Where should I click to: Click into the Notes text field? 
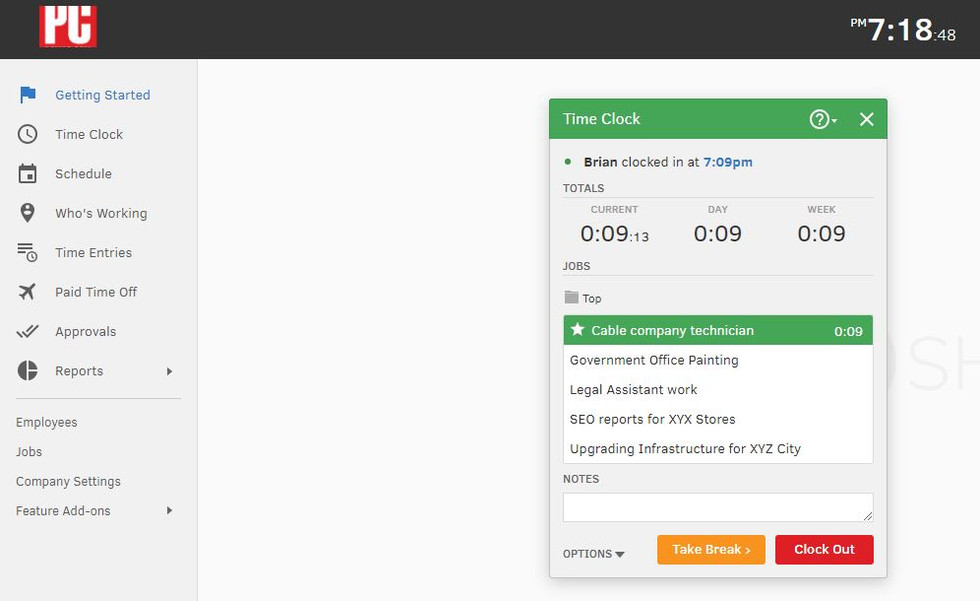click(717, 507)
